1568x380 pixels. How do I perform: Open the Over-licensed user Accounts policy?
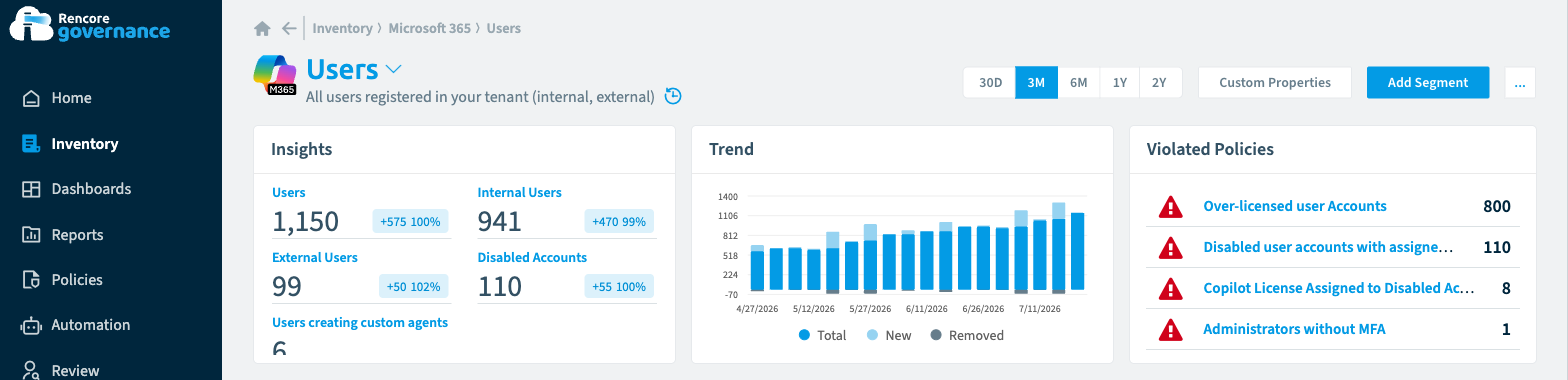tap(1295, 206)
